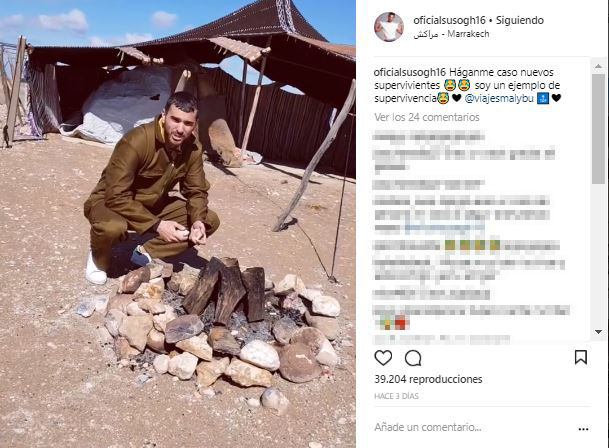Open the three-dot more options menu
The image size is (609, 448).
[583, 429]
